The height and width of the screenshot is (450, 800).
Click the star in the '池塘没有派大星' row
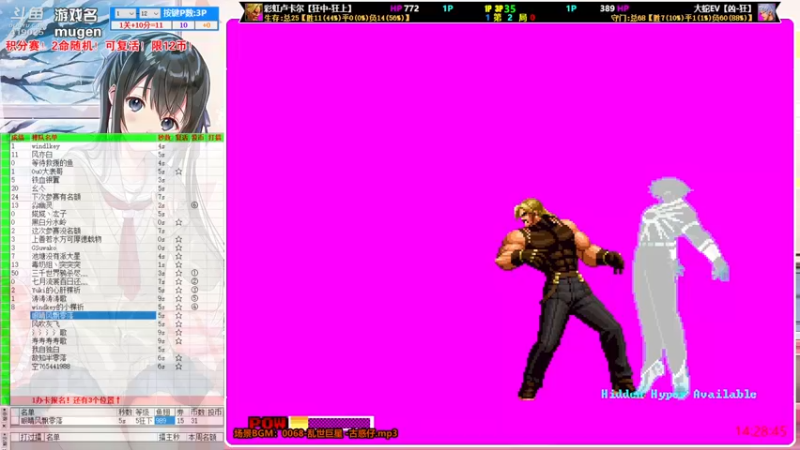pos(179,256)
